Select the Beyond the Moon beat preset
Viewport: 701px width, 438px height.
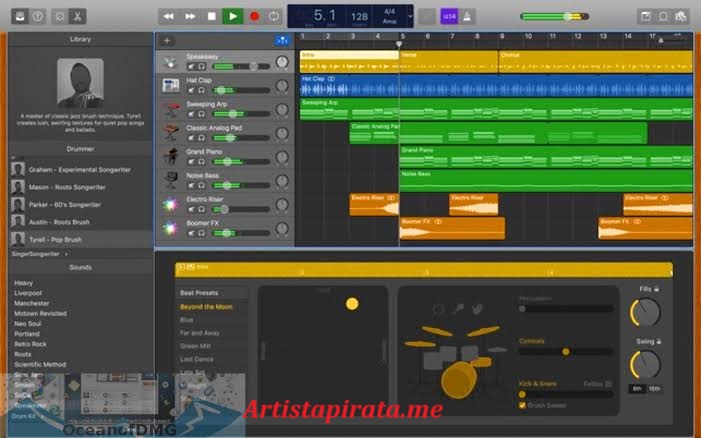pyautogui.click(x=206, y=307)
